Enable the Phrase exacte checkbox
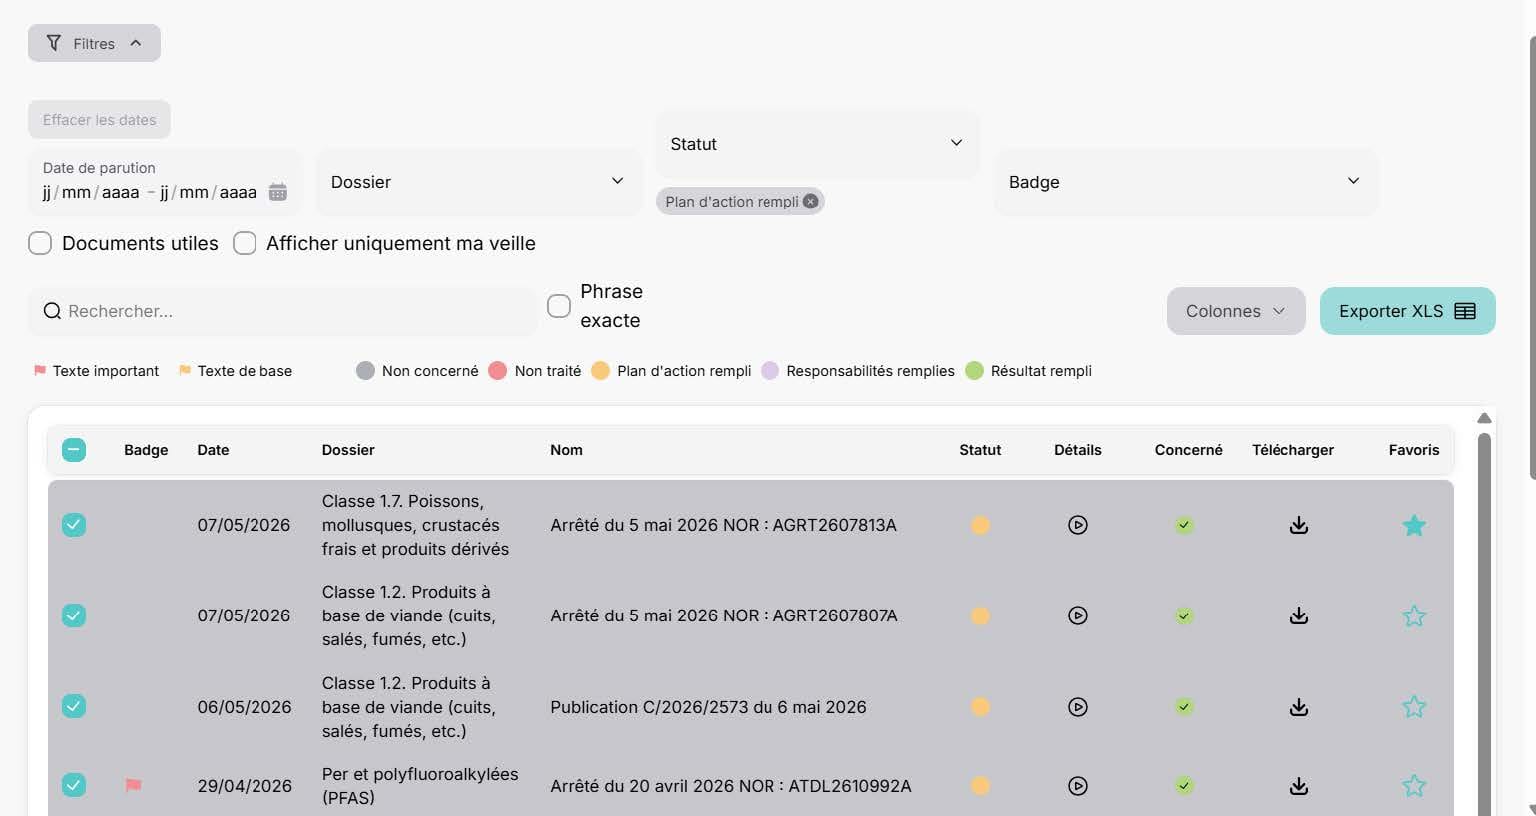The height and width of the screenshot is (816, 1536). (x=559, y=306)
